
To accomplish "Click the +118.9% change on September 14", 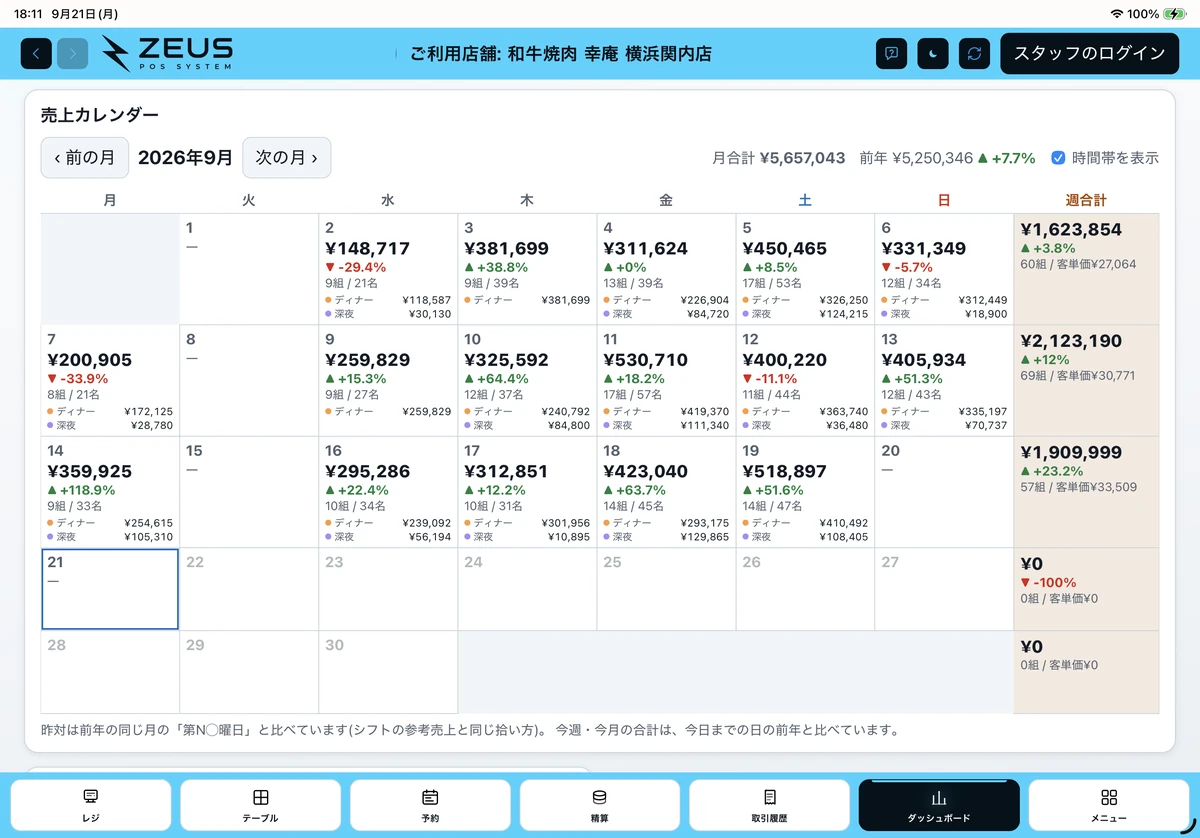I will [82, 490].
